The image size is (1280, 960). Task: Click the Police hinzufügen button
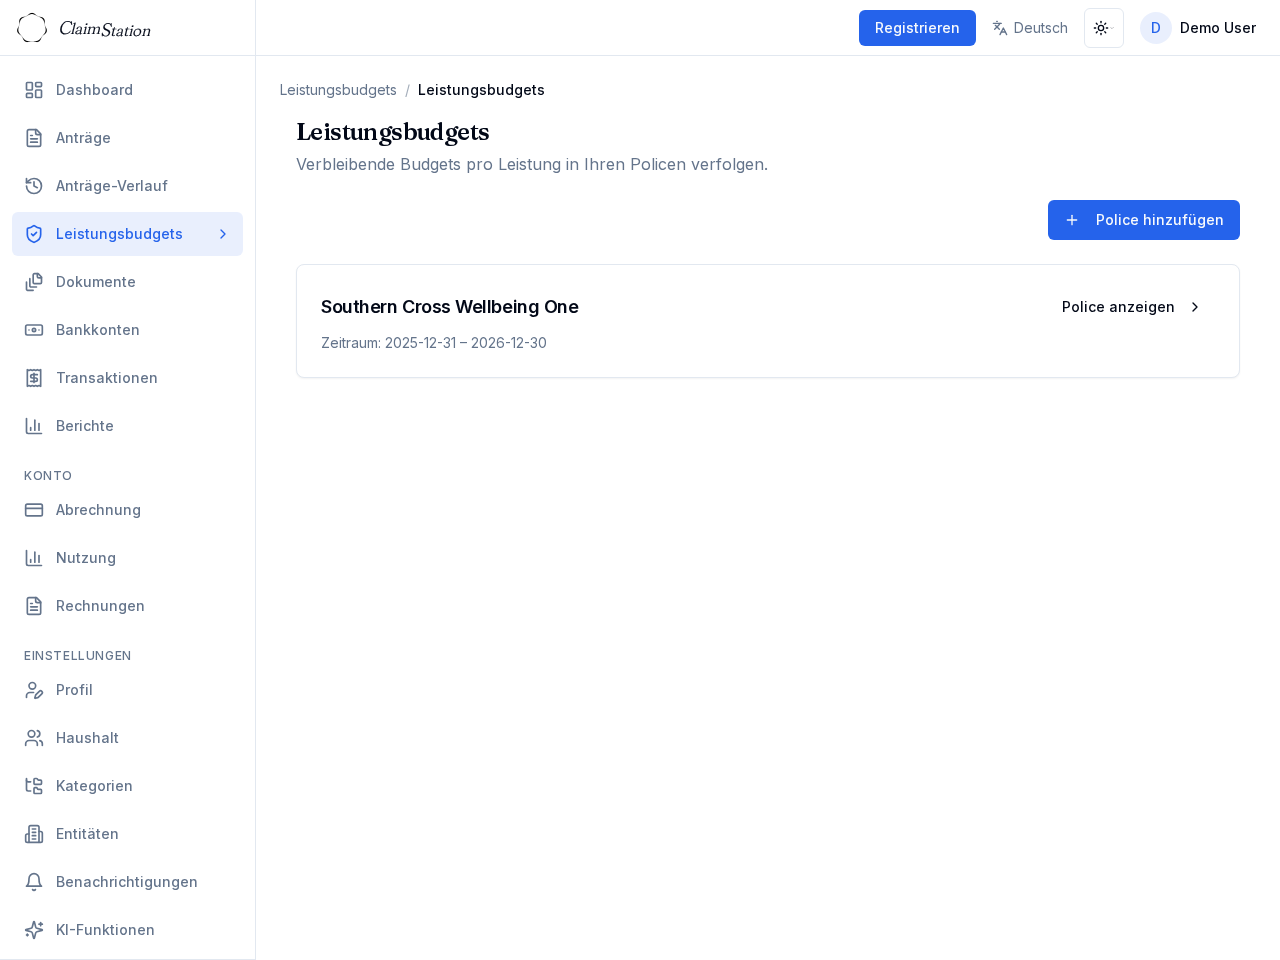click(1143, 220)
